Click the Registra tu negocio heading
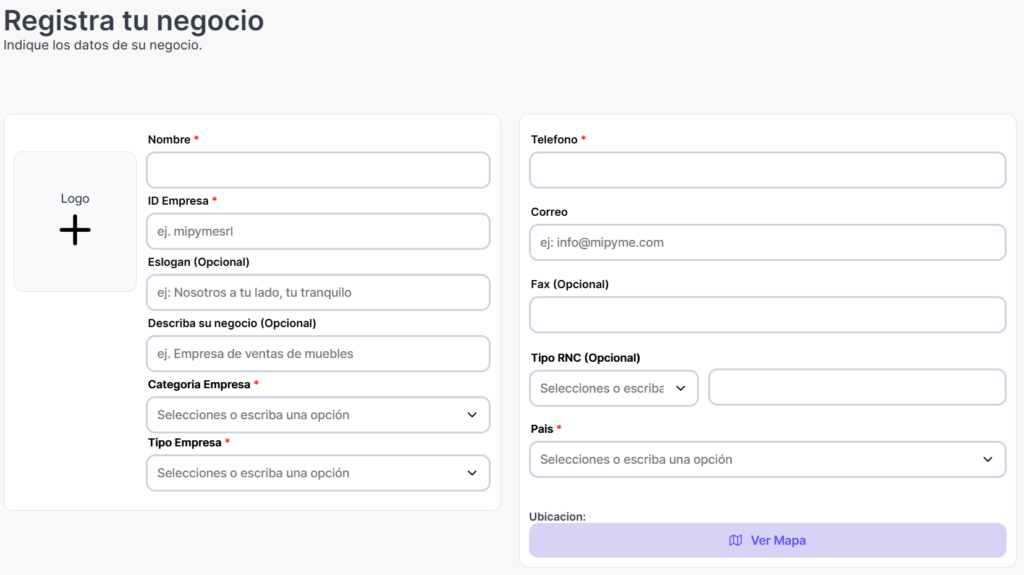 (x=134, y=20)
